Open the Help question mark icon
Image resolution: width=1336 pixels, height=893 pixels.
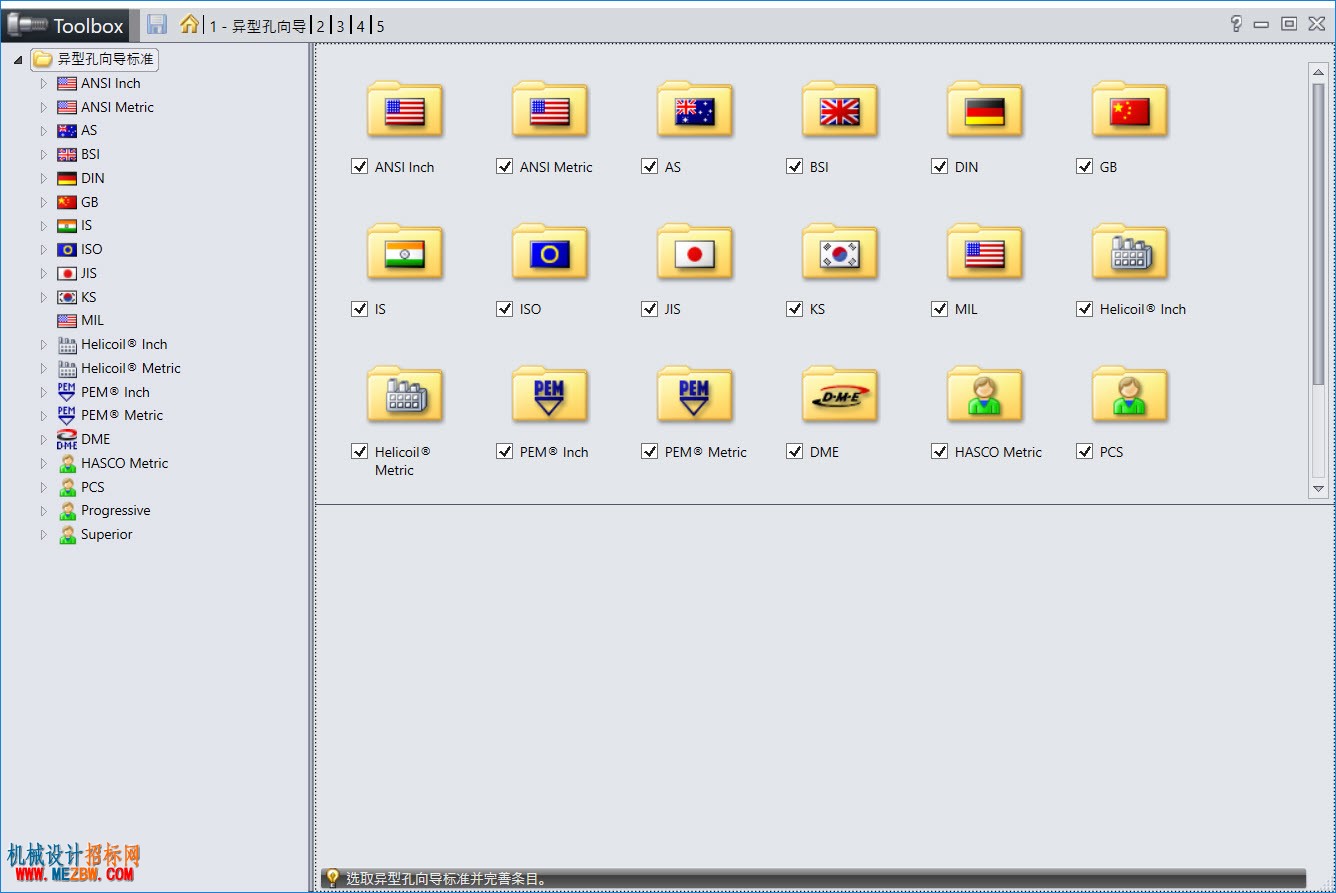pos(1236,24)
